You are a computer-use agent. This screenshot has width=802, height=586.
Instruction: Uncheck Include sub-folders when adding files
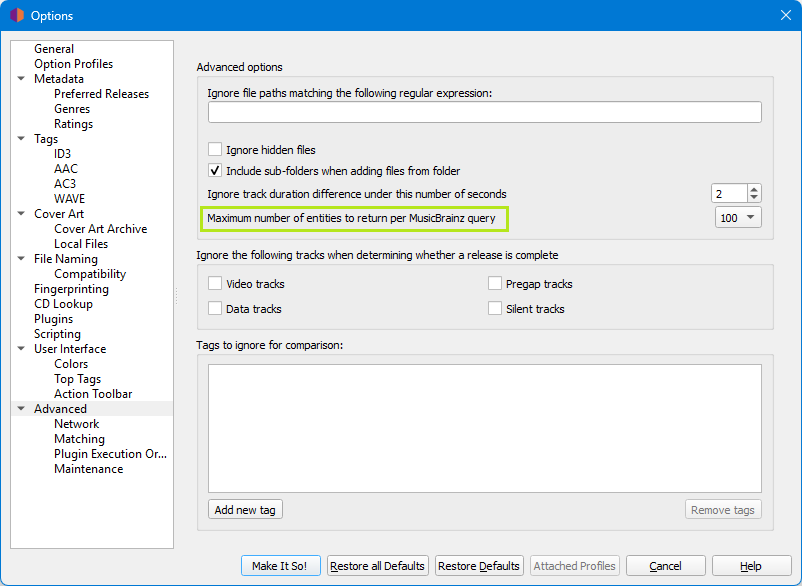(x=215, y=171)
